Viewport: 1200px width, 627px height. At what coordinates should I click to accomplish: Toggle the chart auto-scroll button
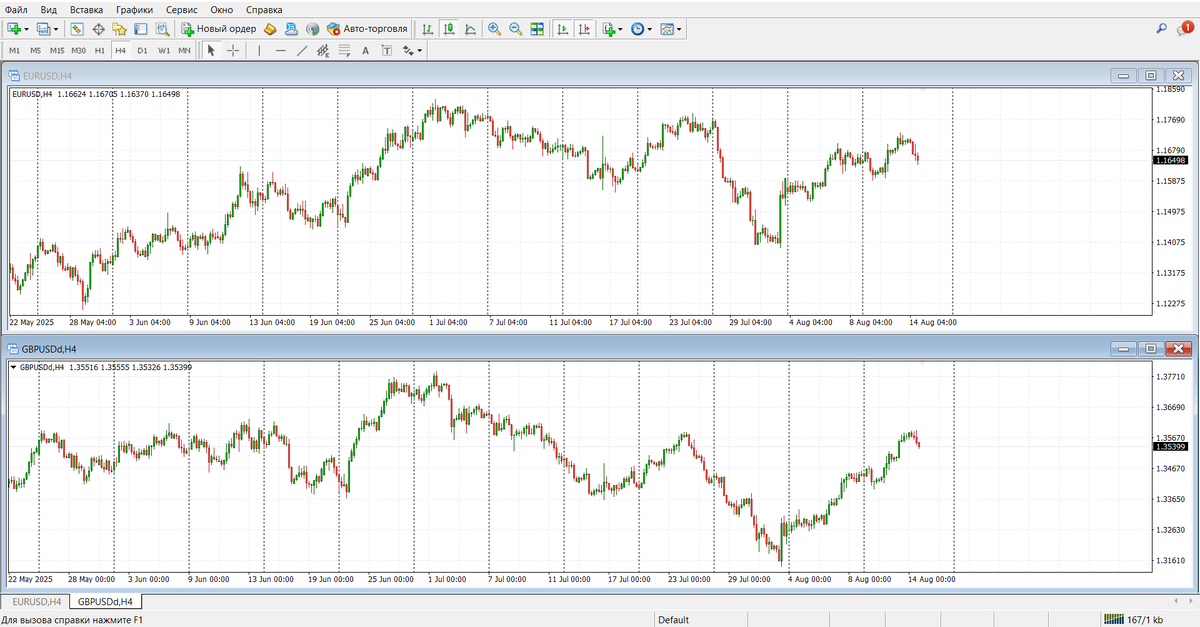coord(563,29)
